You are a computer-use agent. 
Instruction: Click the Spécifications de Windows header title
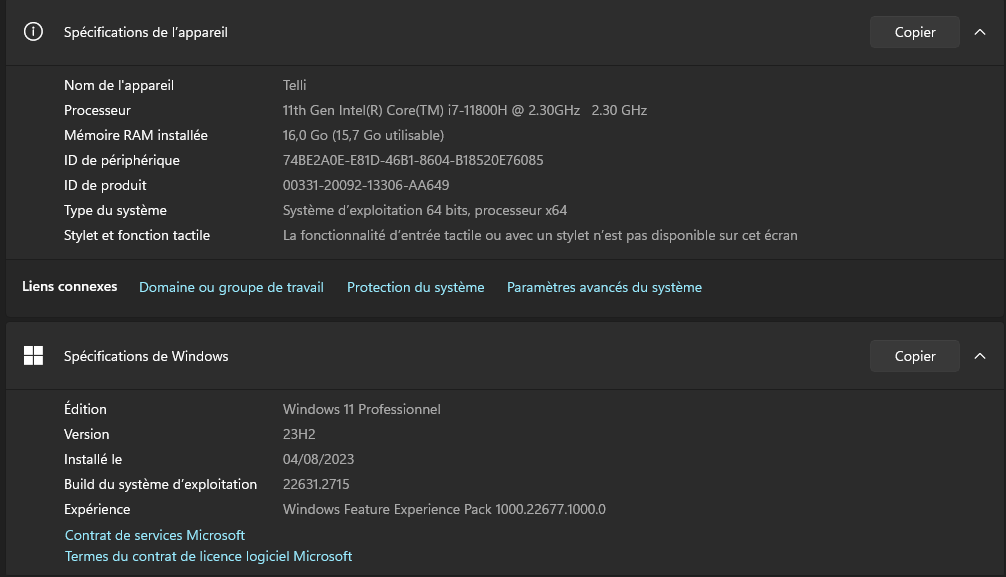point(146,356)
